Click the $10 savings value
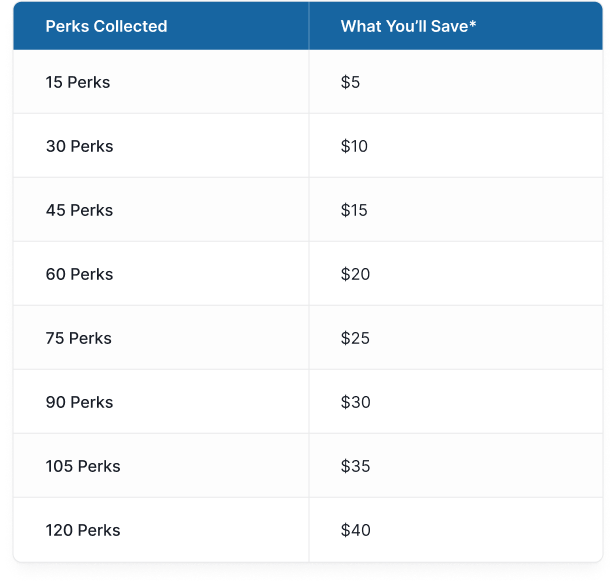 coord(354,146)
